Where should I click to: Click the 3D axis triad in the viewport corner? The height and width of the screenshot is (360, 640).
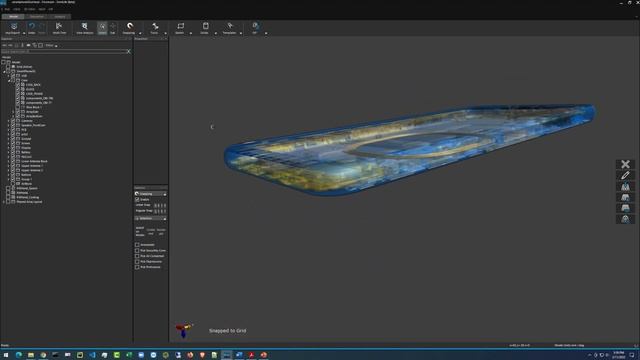pyautogui.click(x=184, y=329)
